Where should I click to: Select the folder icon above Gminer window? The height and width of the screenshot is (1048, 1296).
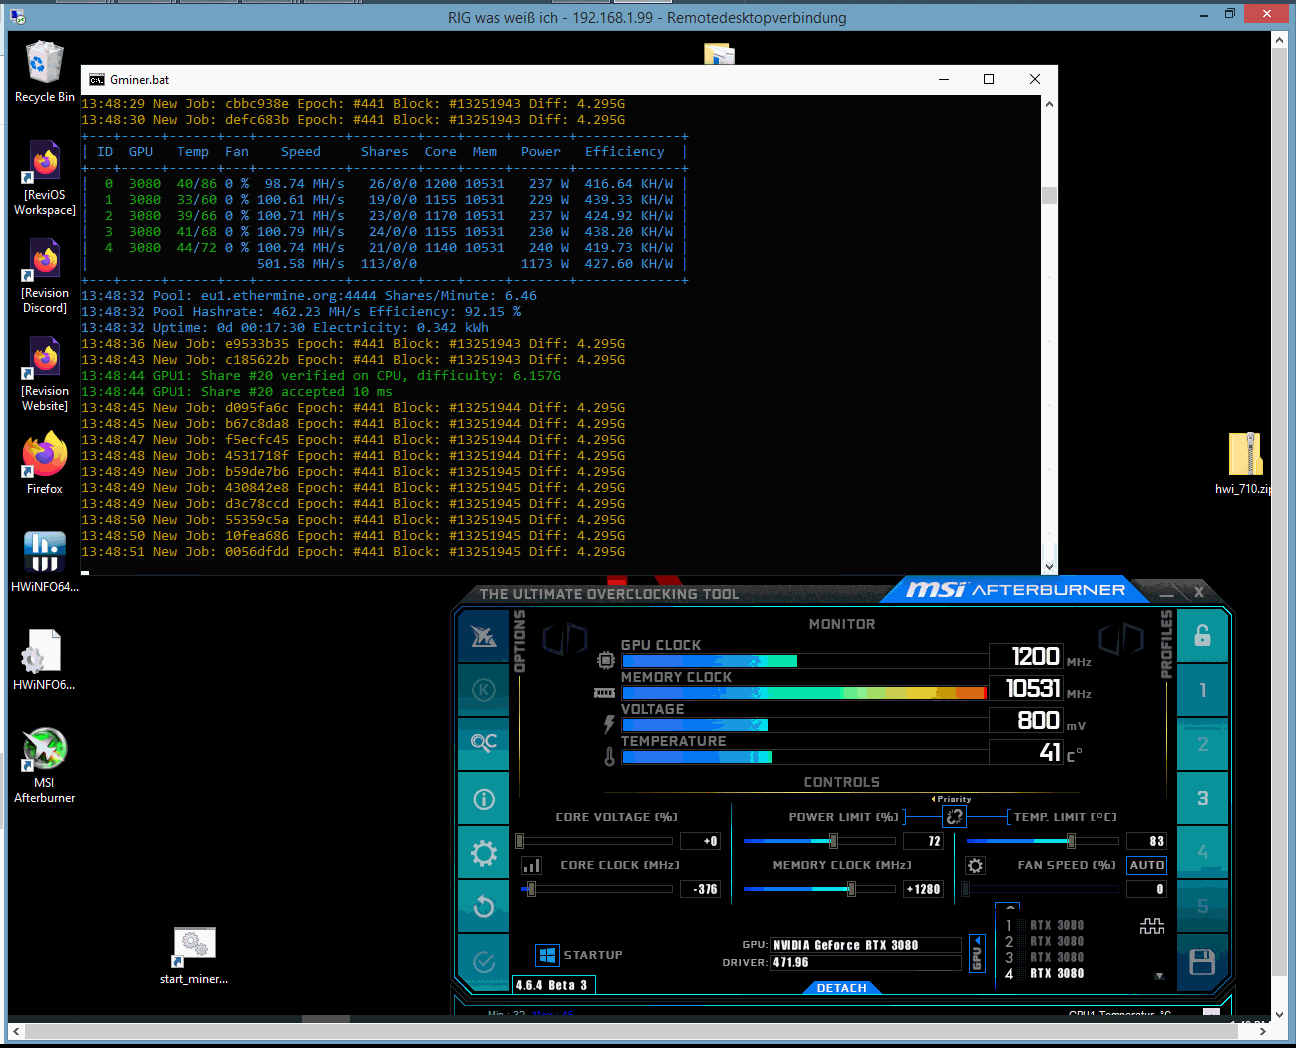[x=719, y=54]
